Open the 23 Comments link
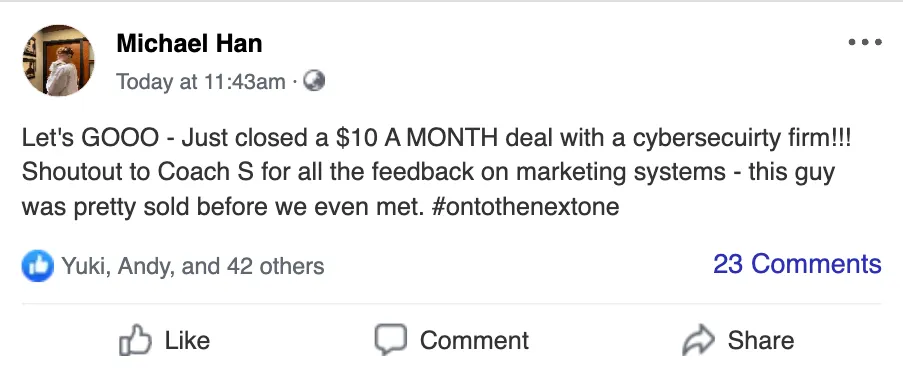Viewport: 903px width, 376px height. pyautogui.click(x=797, y=264)
